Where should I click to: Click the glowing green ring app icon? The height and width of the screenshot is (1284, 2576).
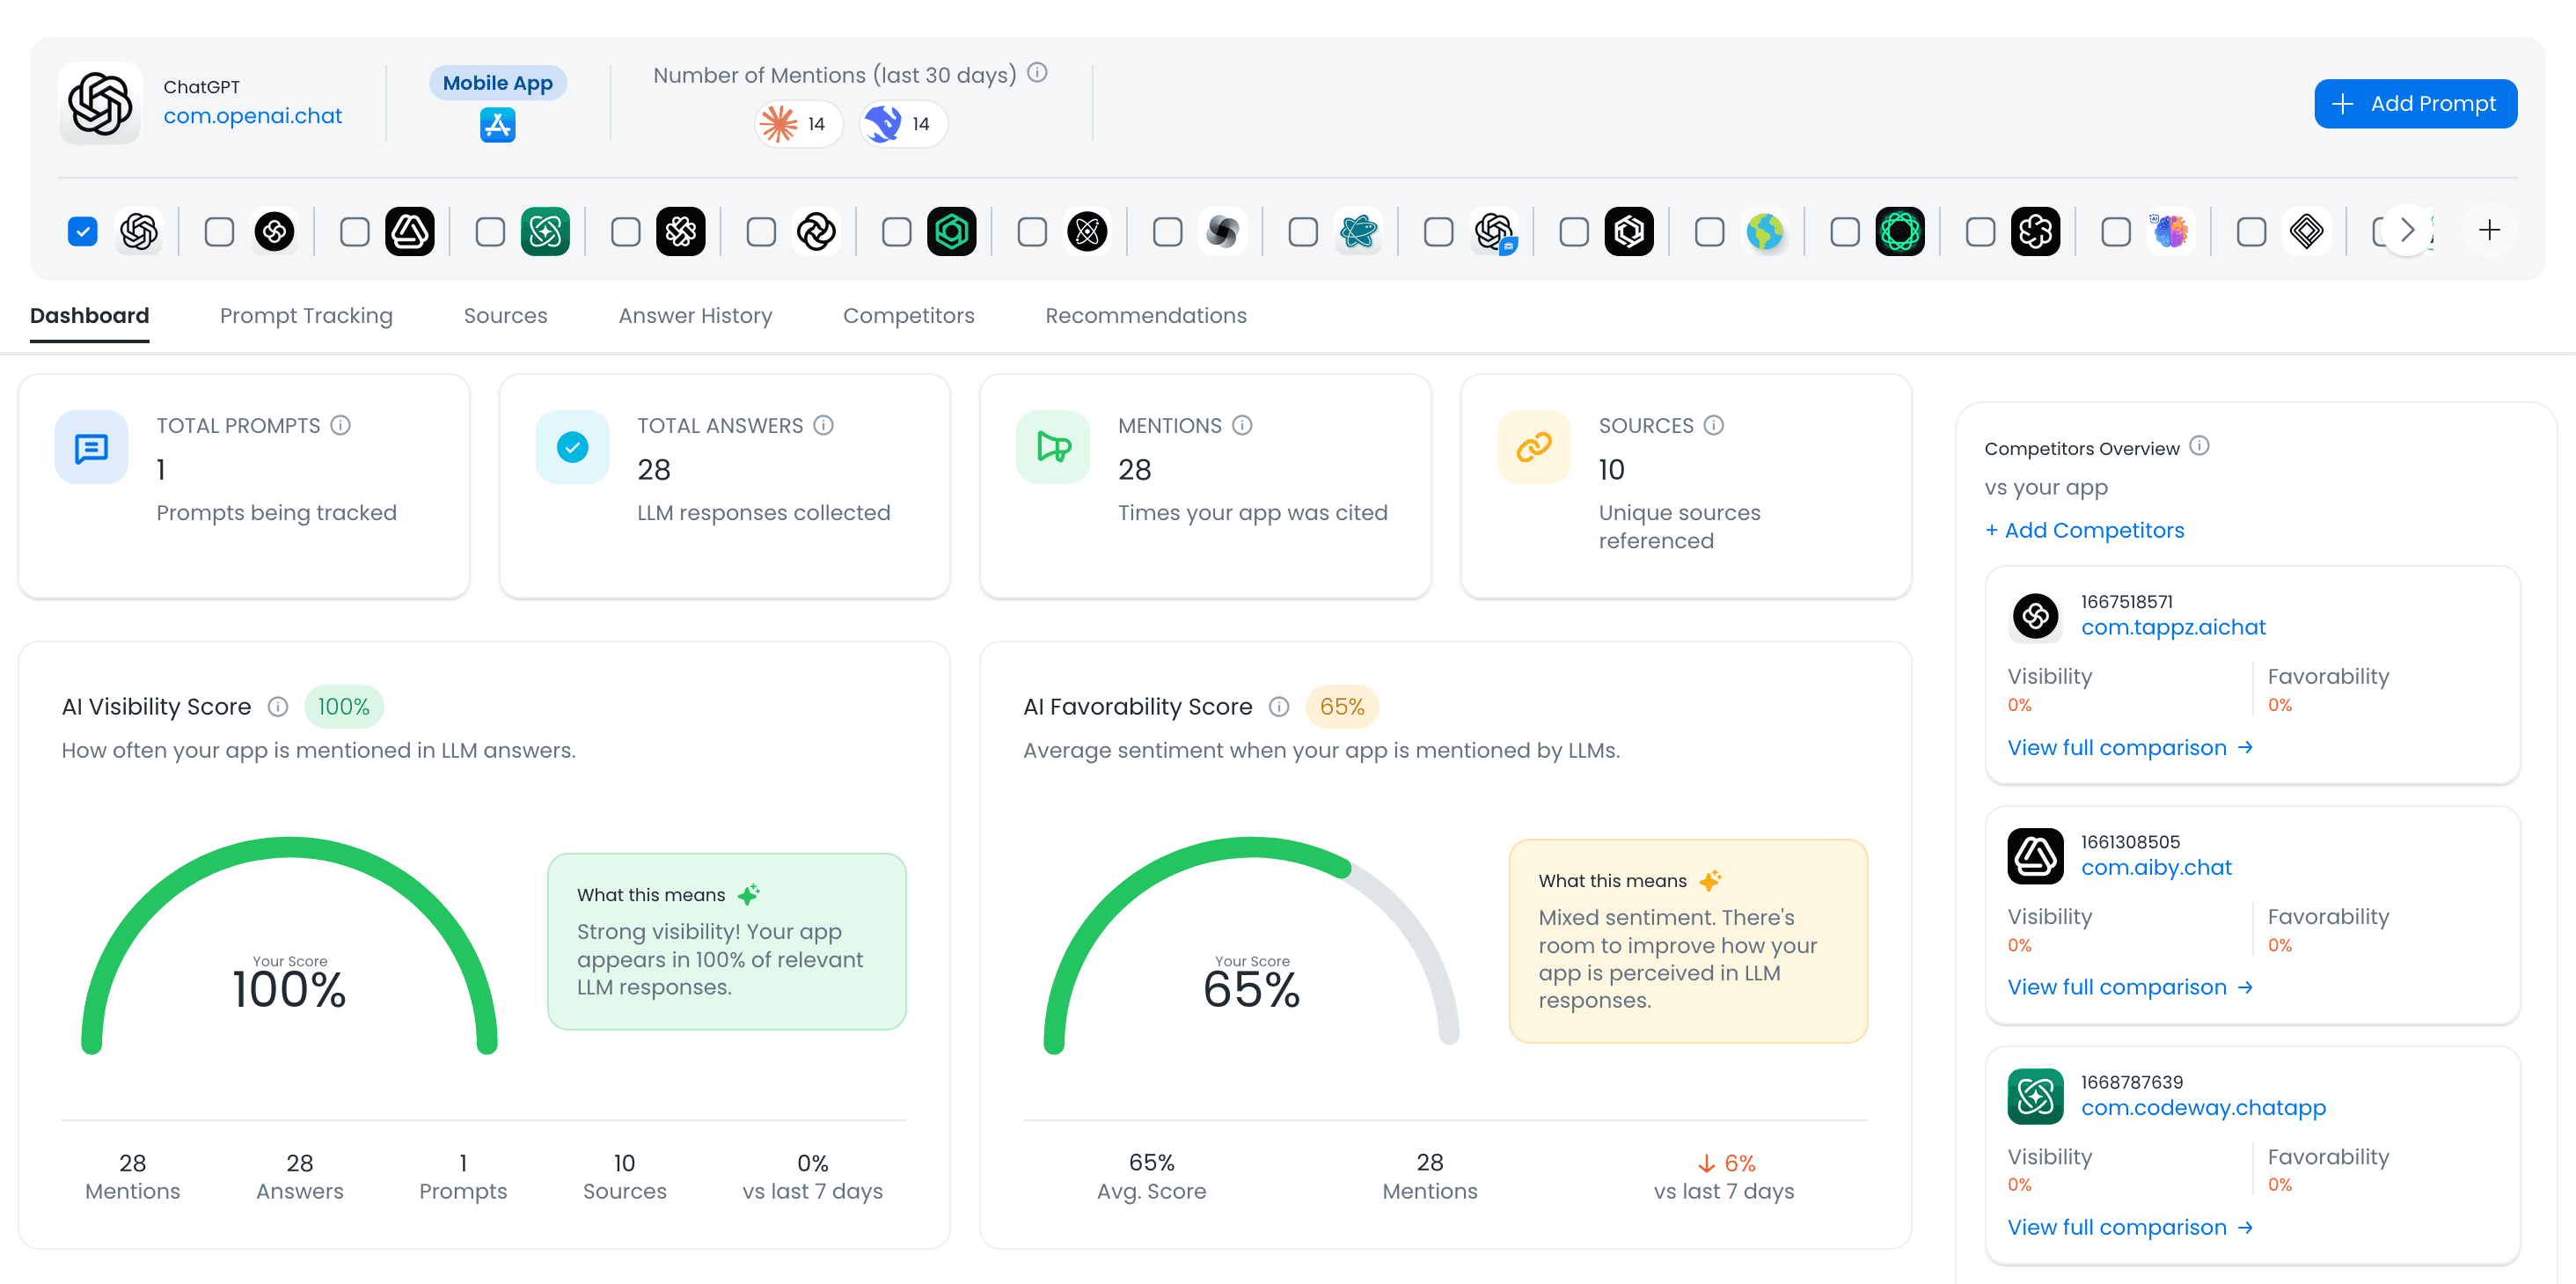[x=1900, y=232]
